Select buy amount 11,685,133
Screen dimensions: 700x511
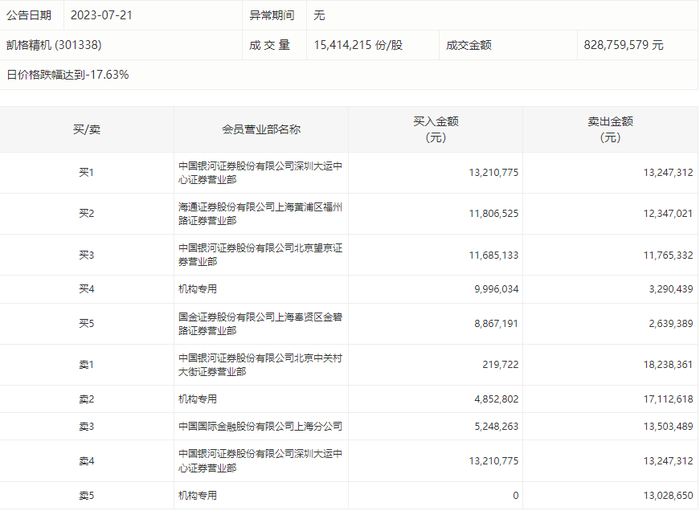[494, 255]
